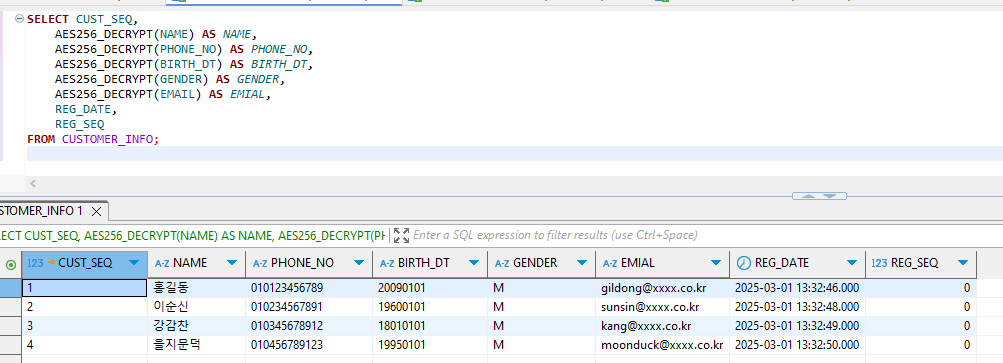Select CUST_SEQ cell with value 4
1003x363 pixels.
point(84,345)
